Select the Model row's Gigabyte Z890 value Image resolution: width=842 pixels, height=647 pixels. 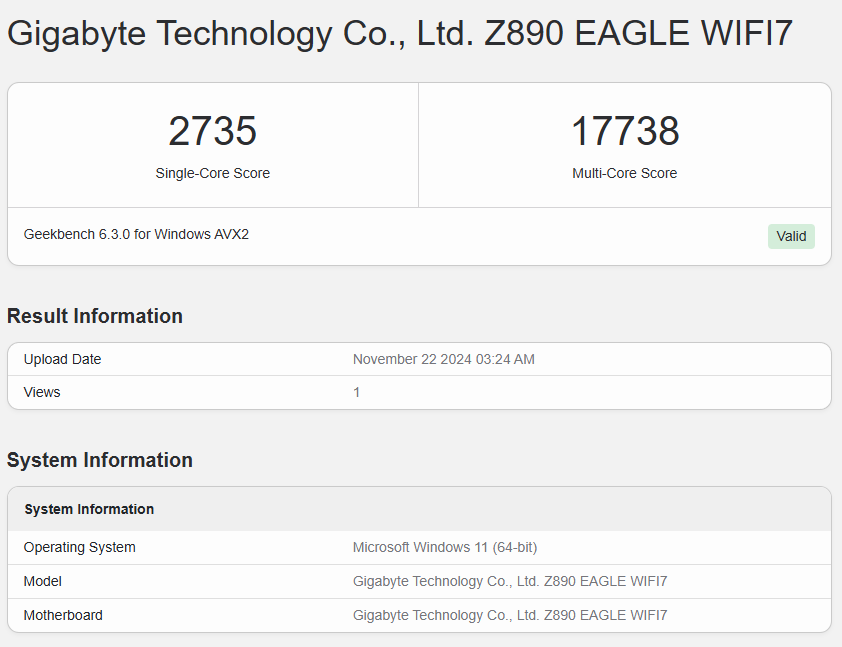tap(510, 581)
